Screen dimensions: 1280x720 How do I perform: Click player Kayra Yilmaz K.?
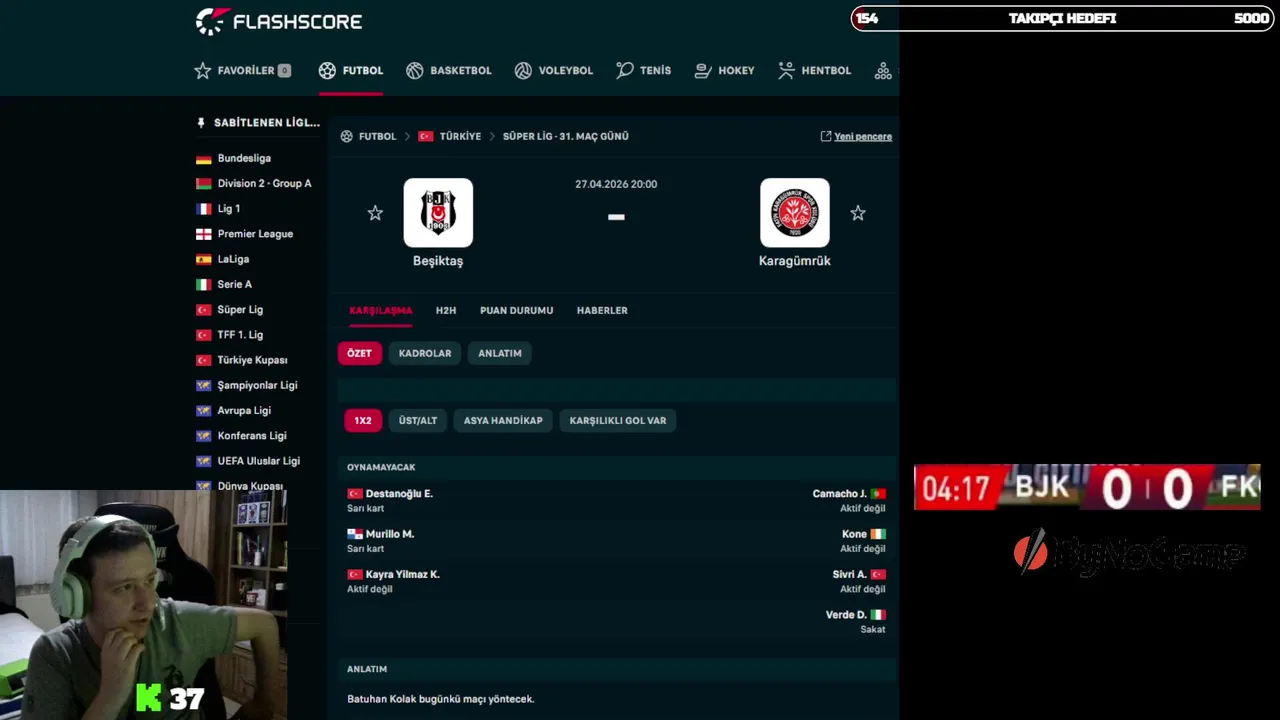point(403,574)
